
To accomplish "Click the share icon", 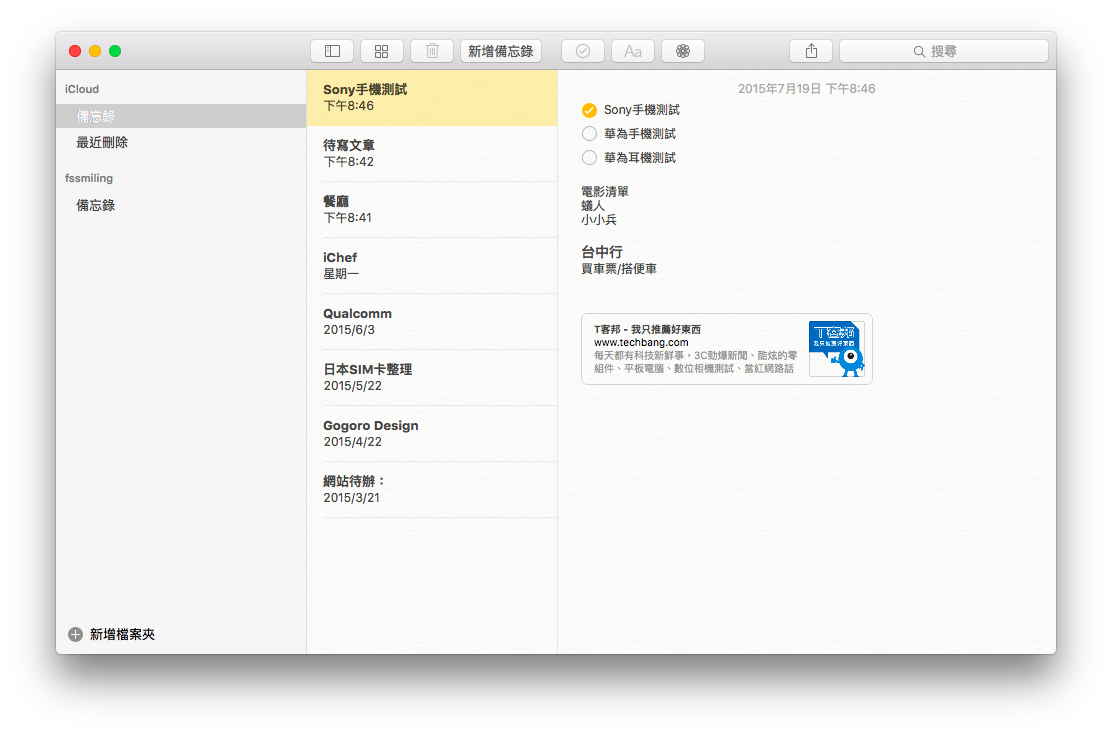I will coord(811,51).
